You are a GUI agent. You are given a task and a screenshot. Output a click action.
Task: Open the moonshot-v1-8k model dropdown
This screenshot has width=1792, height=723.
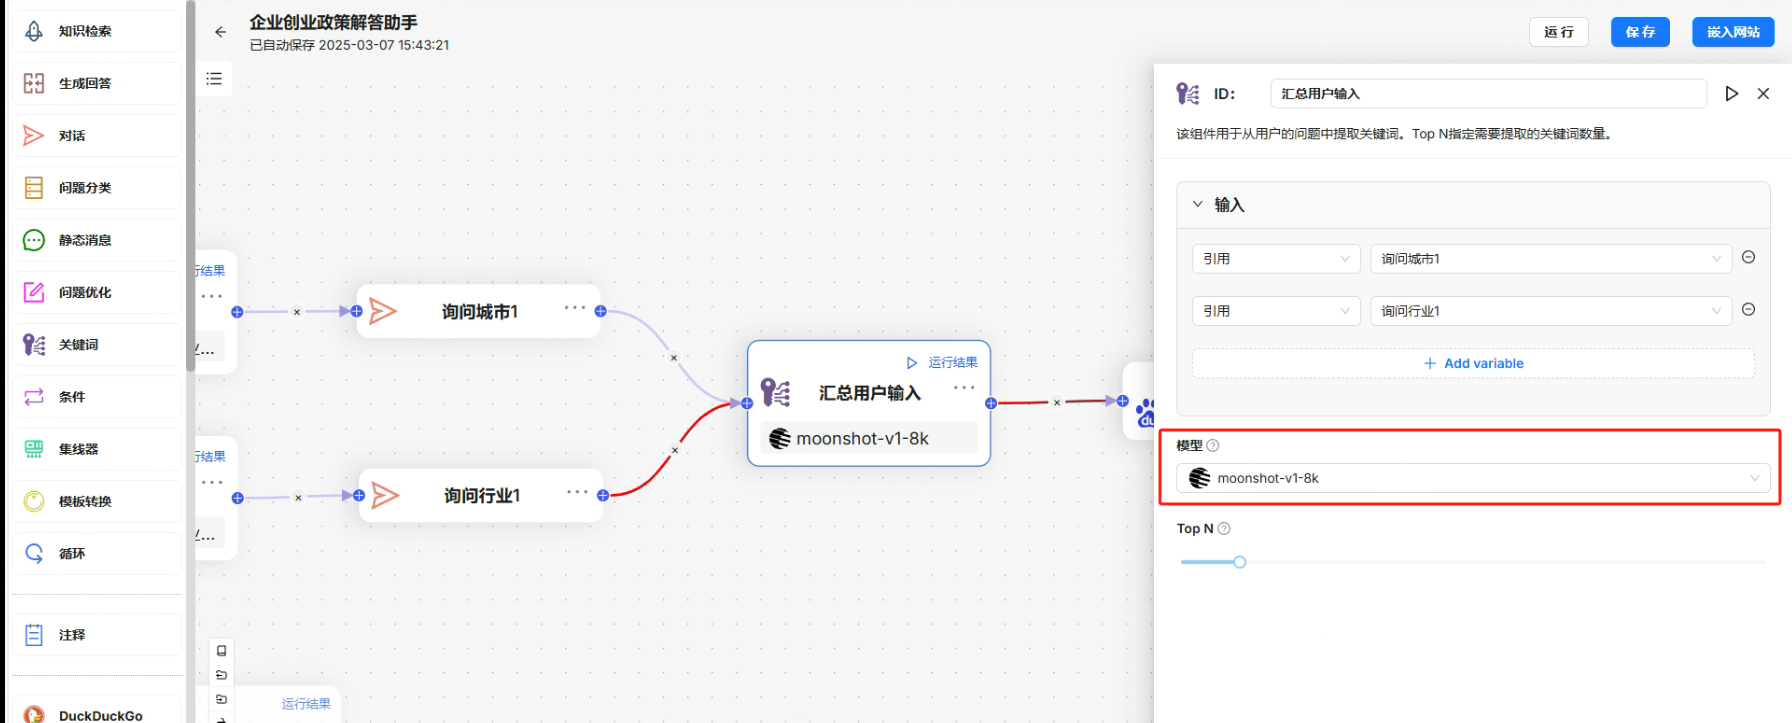tap(1472, 478)
